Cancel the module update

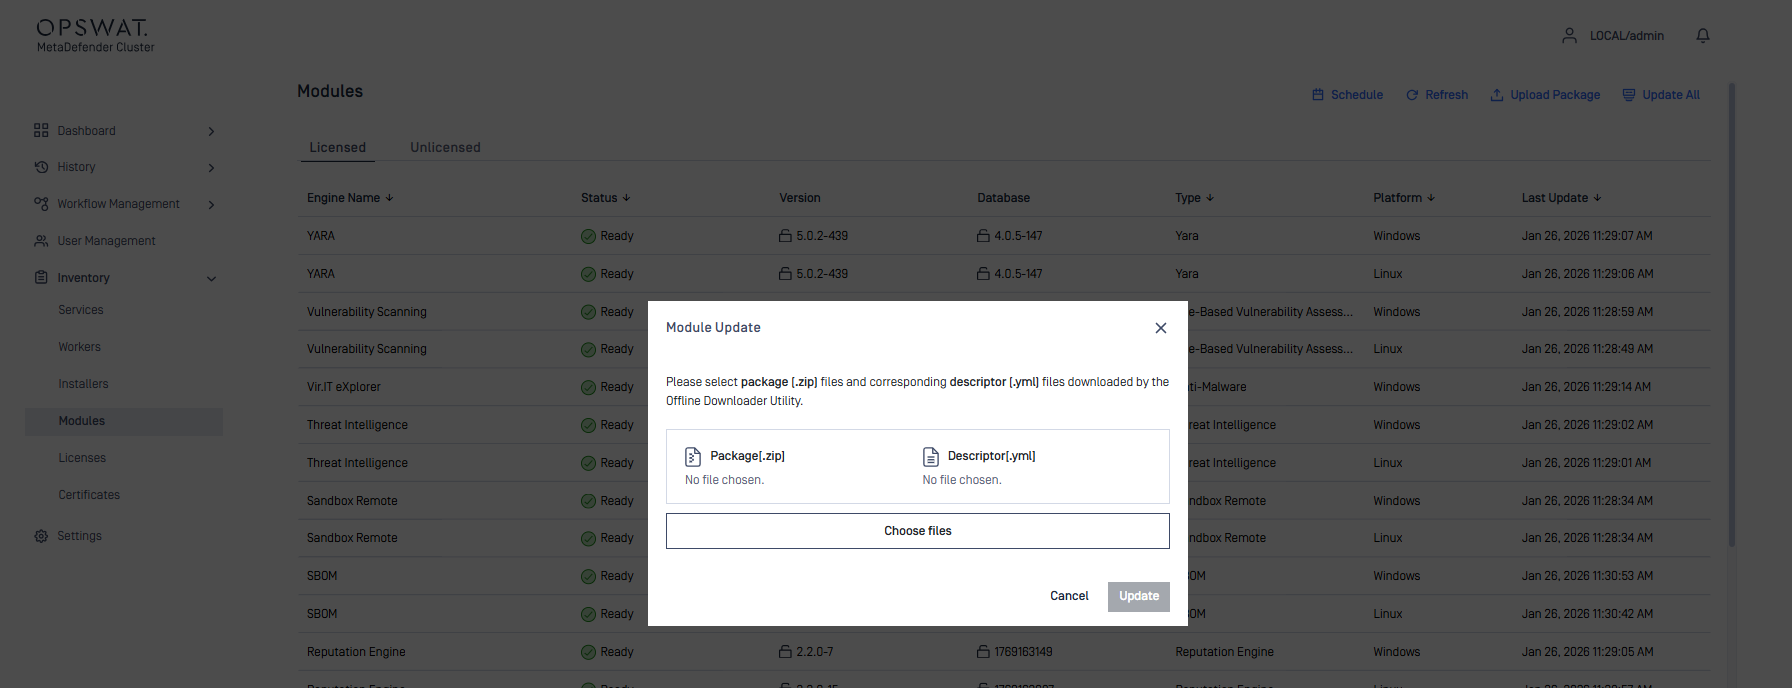[1068, 596]
